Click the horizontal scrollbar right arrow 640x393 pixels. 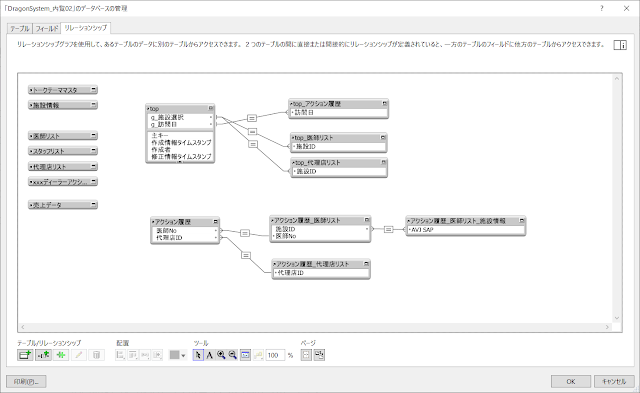[x=607, y=327]
